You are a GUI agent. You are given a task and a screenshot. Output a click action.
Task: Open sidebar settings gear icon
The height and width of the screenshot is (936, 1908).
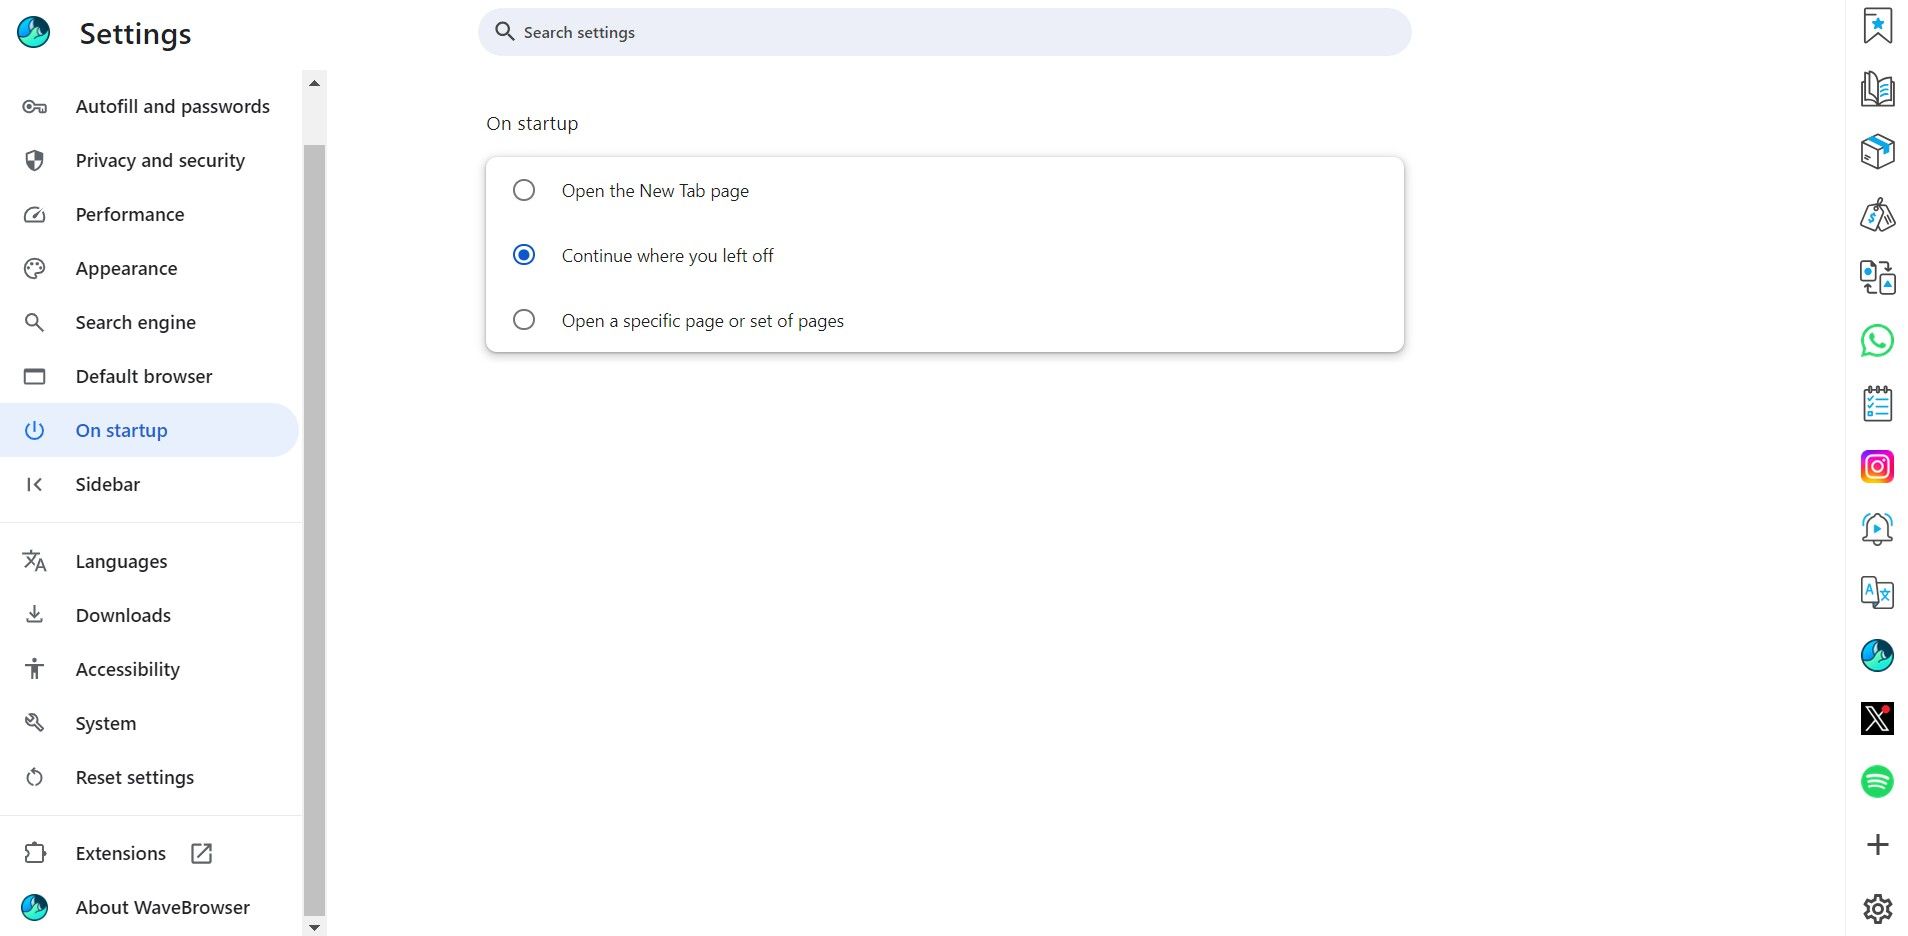1877,908
